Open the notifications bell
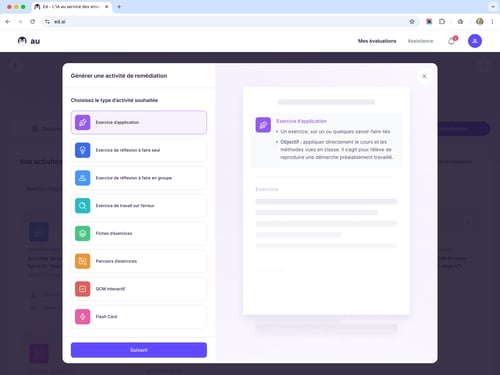Image resolution: width=500 pixels, height=375 pixels. coord(452,41)
